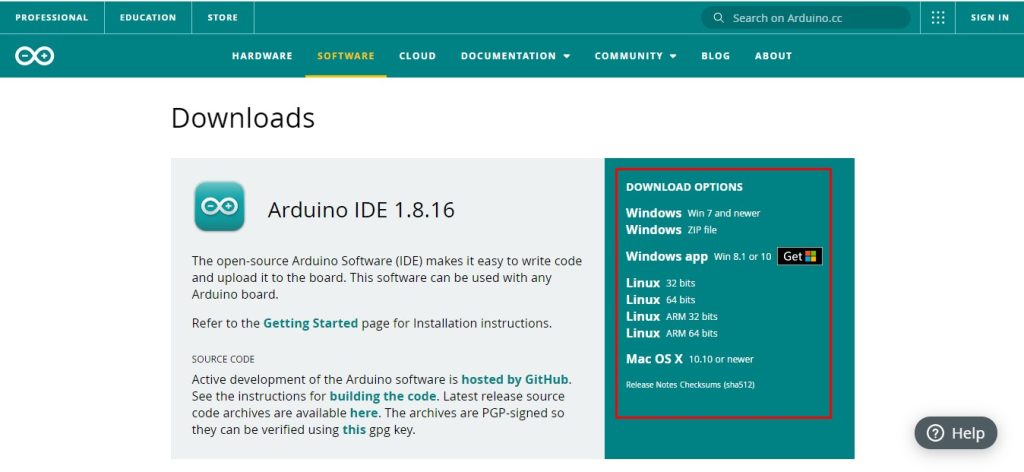Open the STORE top link
The image size is (1024, 472).
(223, 18)
